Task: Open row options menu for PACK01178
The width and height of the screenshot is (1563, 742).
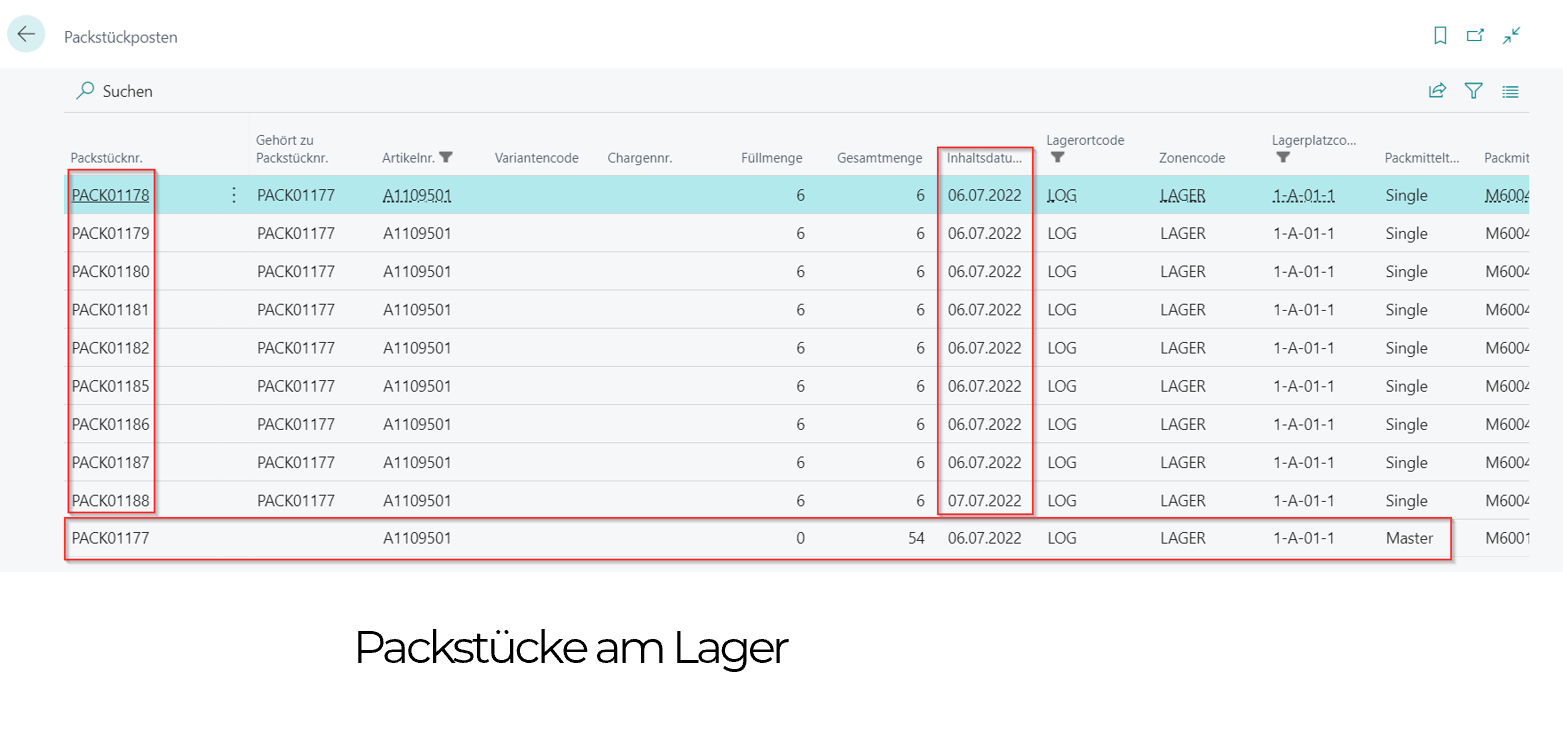Action: click(x=234, y=195)
